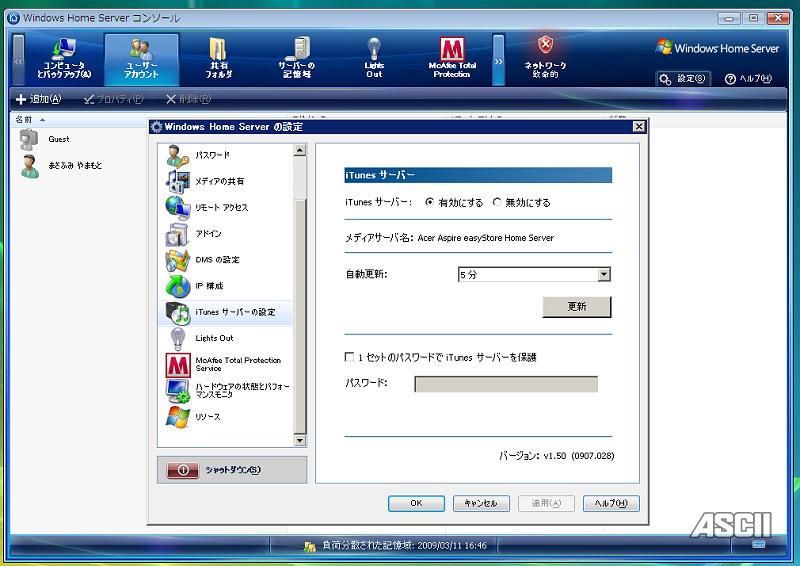Click the Update (更新) button
This screenshot has width=800, height=566.
pos(577,307)
